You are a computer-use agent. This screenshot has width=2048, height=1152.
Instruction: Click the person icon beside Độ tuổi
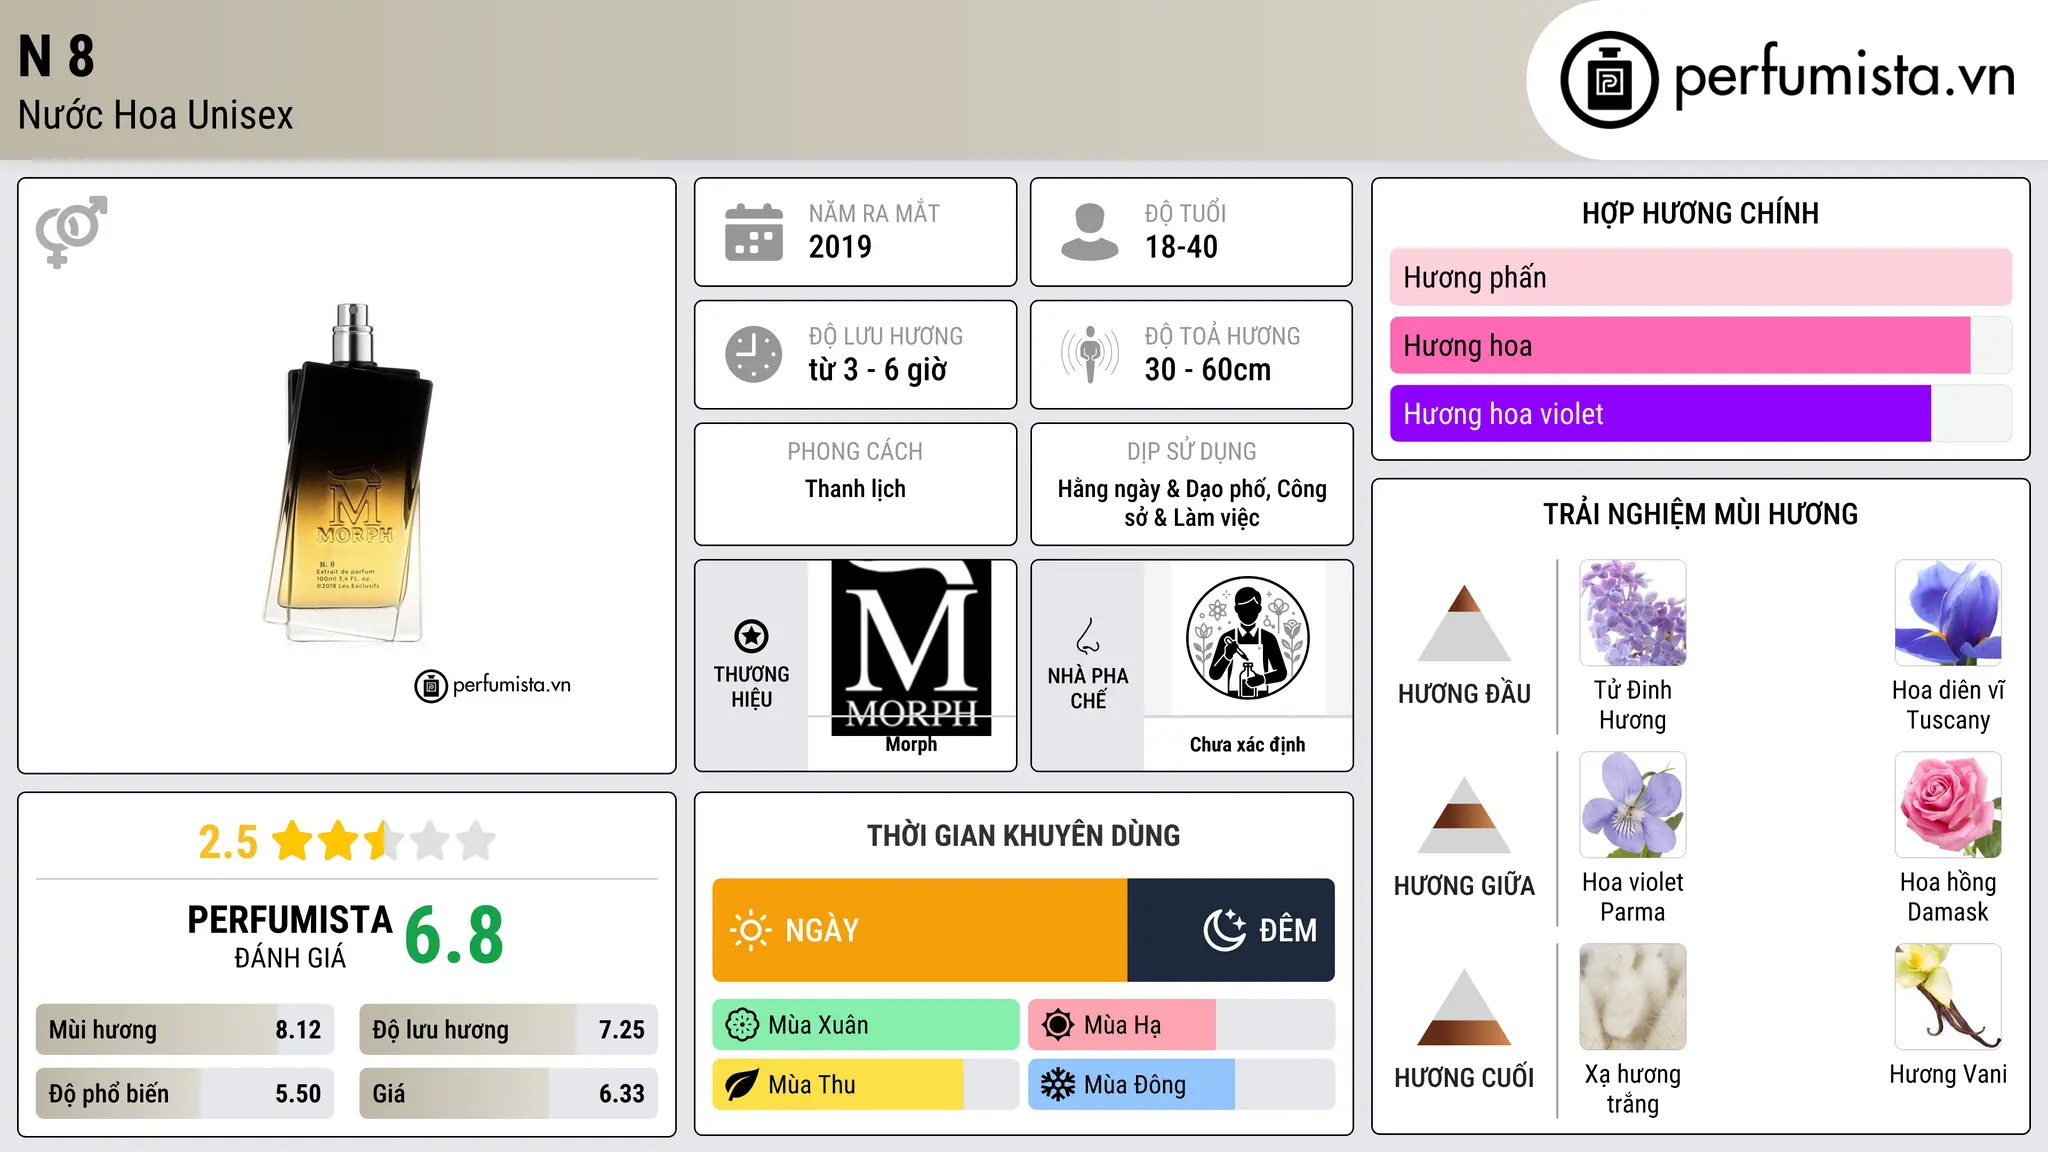point(1089,232)
